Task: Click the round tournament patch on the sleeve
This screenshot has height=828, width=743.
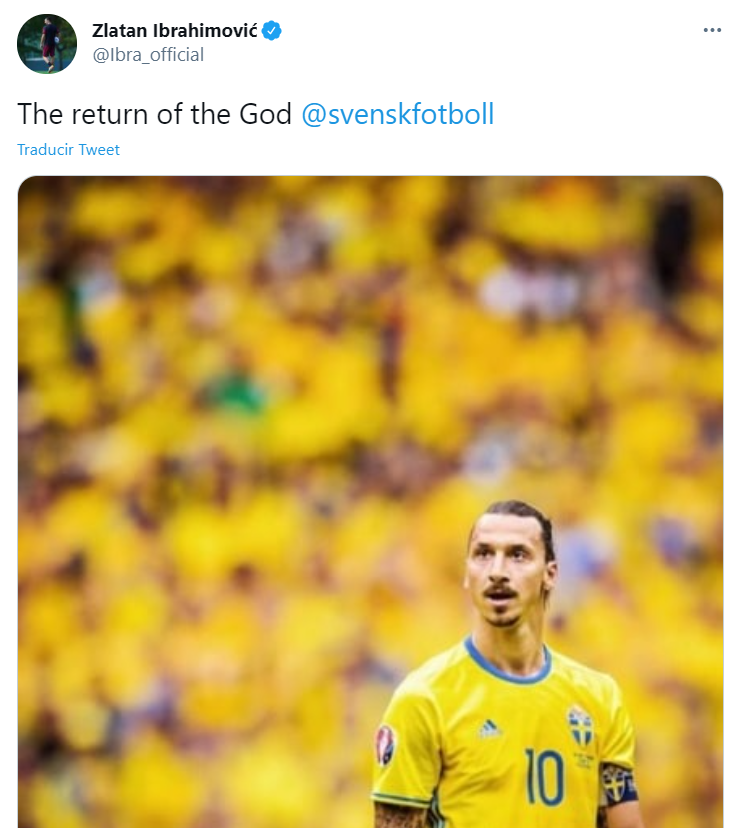Action: coord(385,745)
